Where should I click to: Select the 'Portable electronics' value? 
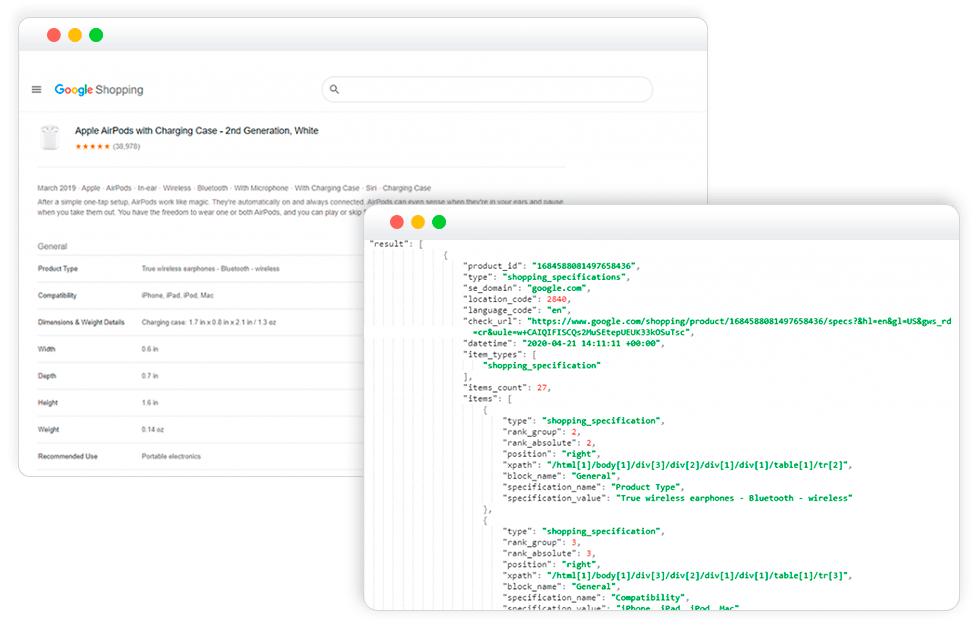pyautogui.click(x=171, y=456)
